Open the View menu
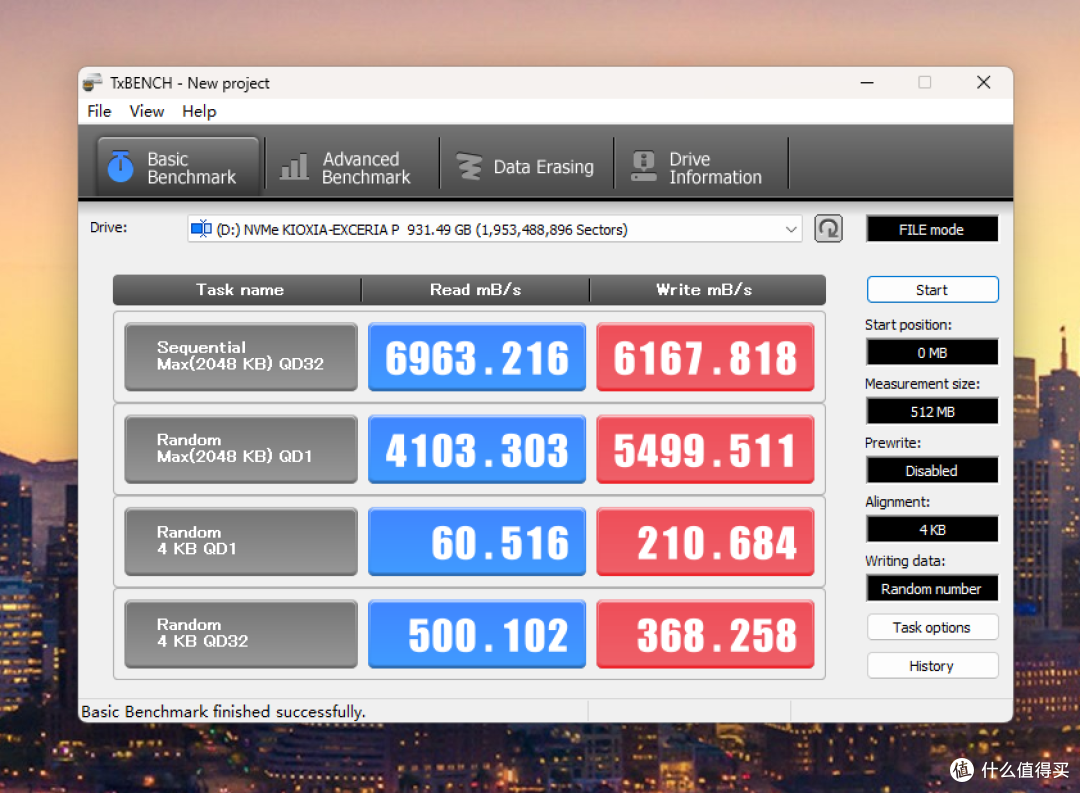Image resolution: width=1080 pixels, height=793 pixels. (x=147, y=111)
